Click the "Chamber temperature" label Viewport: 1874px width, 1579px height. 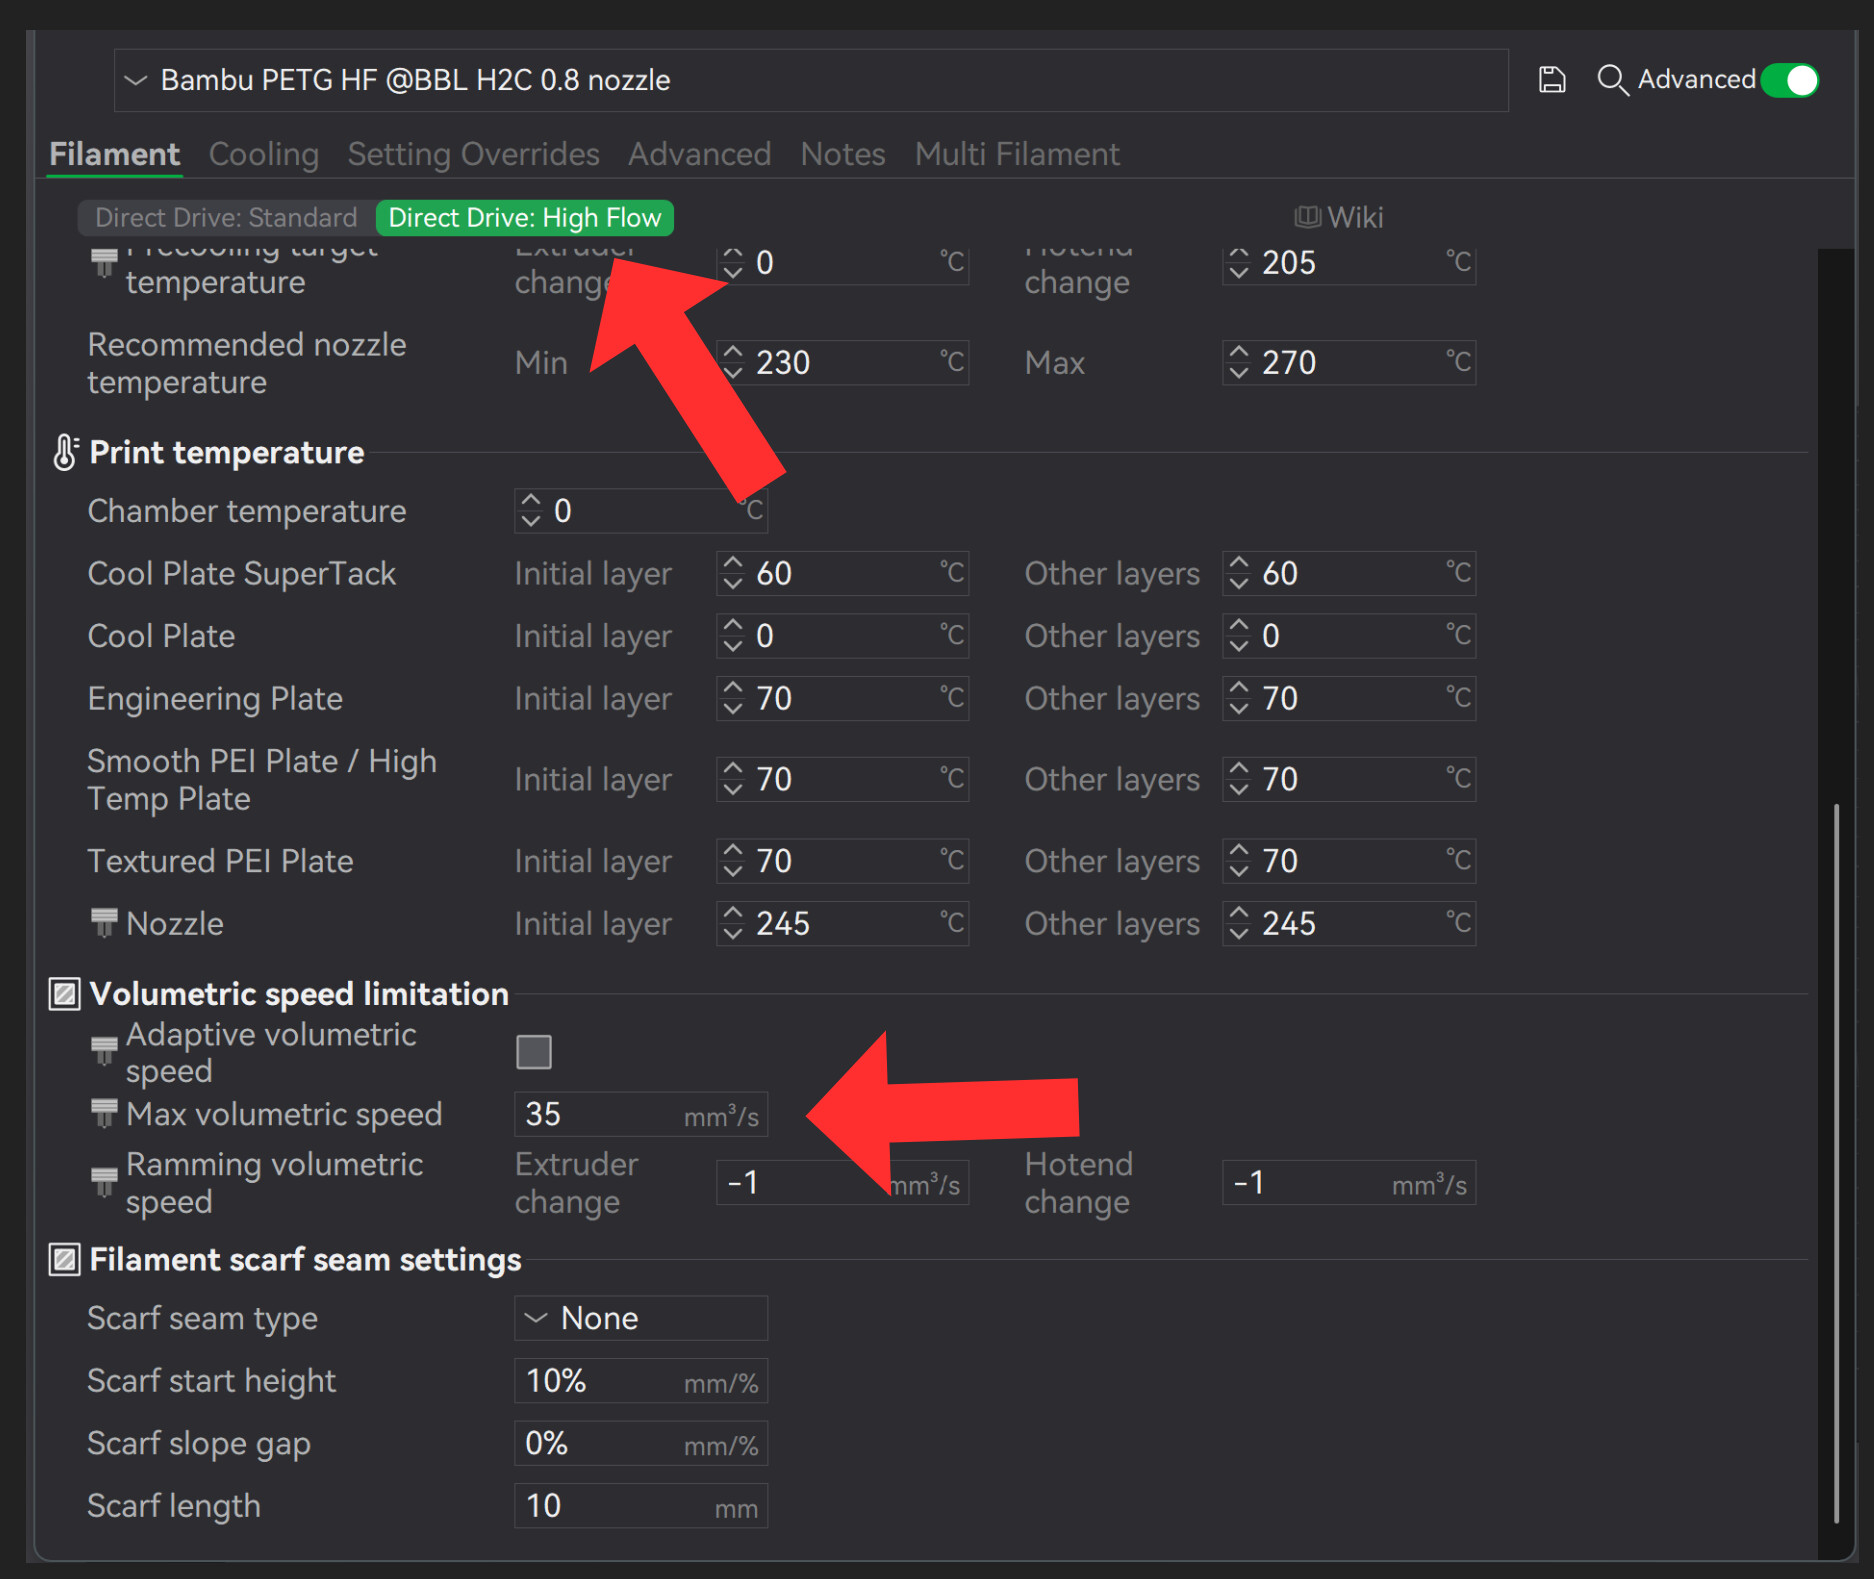tap(247, 511)
